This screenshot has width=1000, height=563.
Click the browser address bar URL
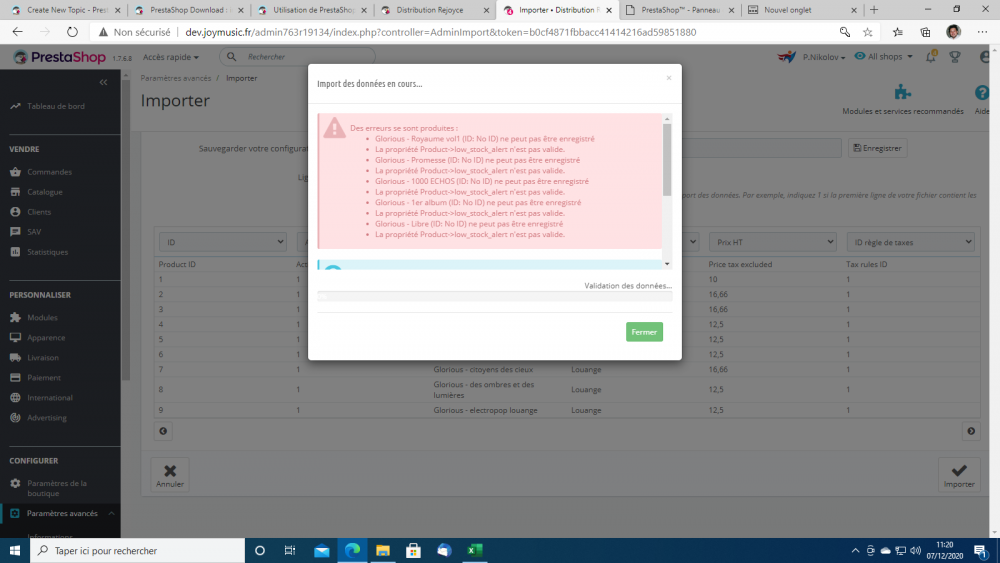pos(440,32)
